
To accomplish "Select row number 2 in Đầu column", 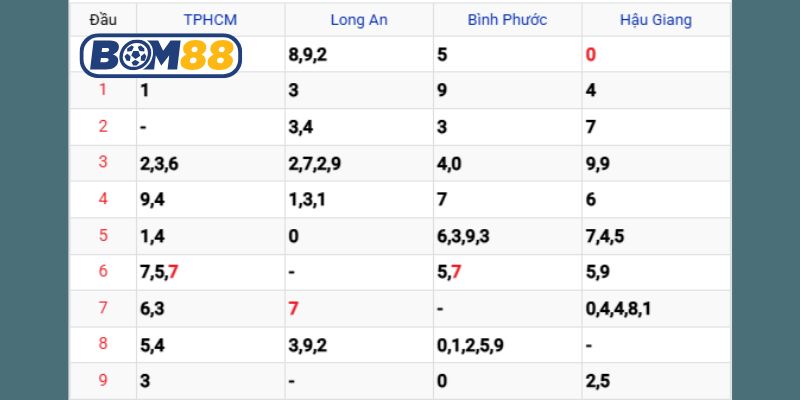I will pyautogui.click(x=102, y=126).
